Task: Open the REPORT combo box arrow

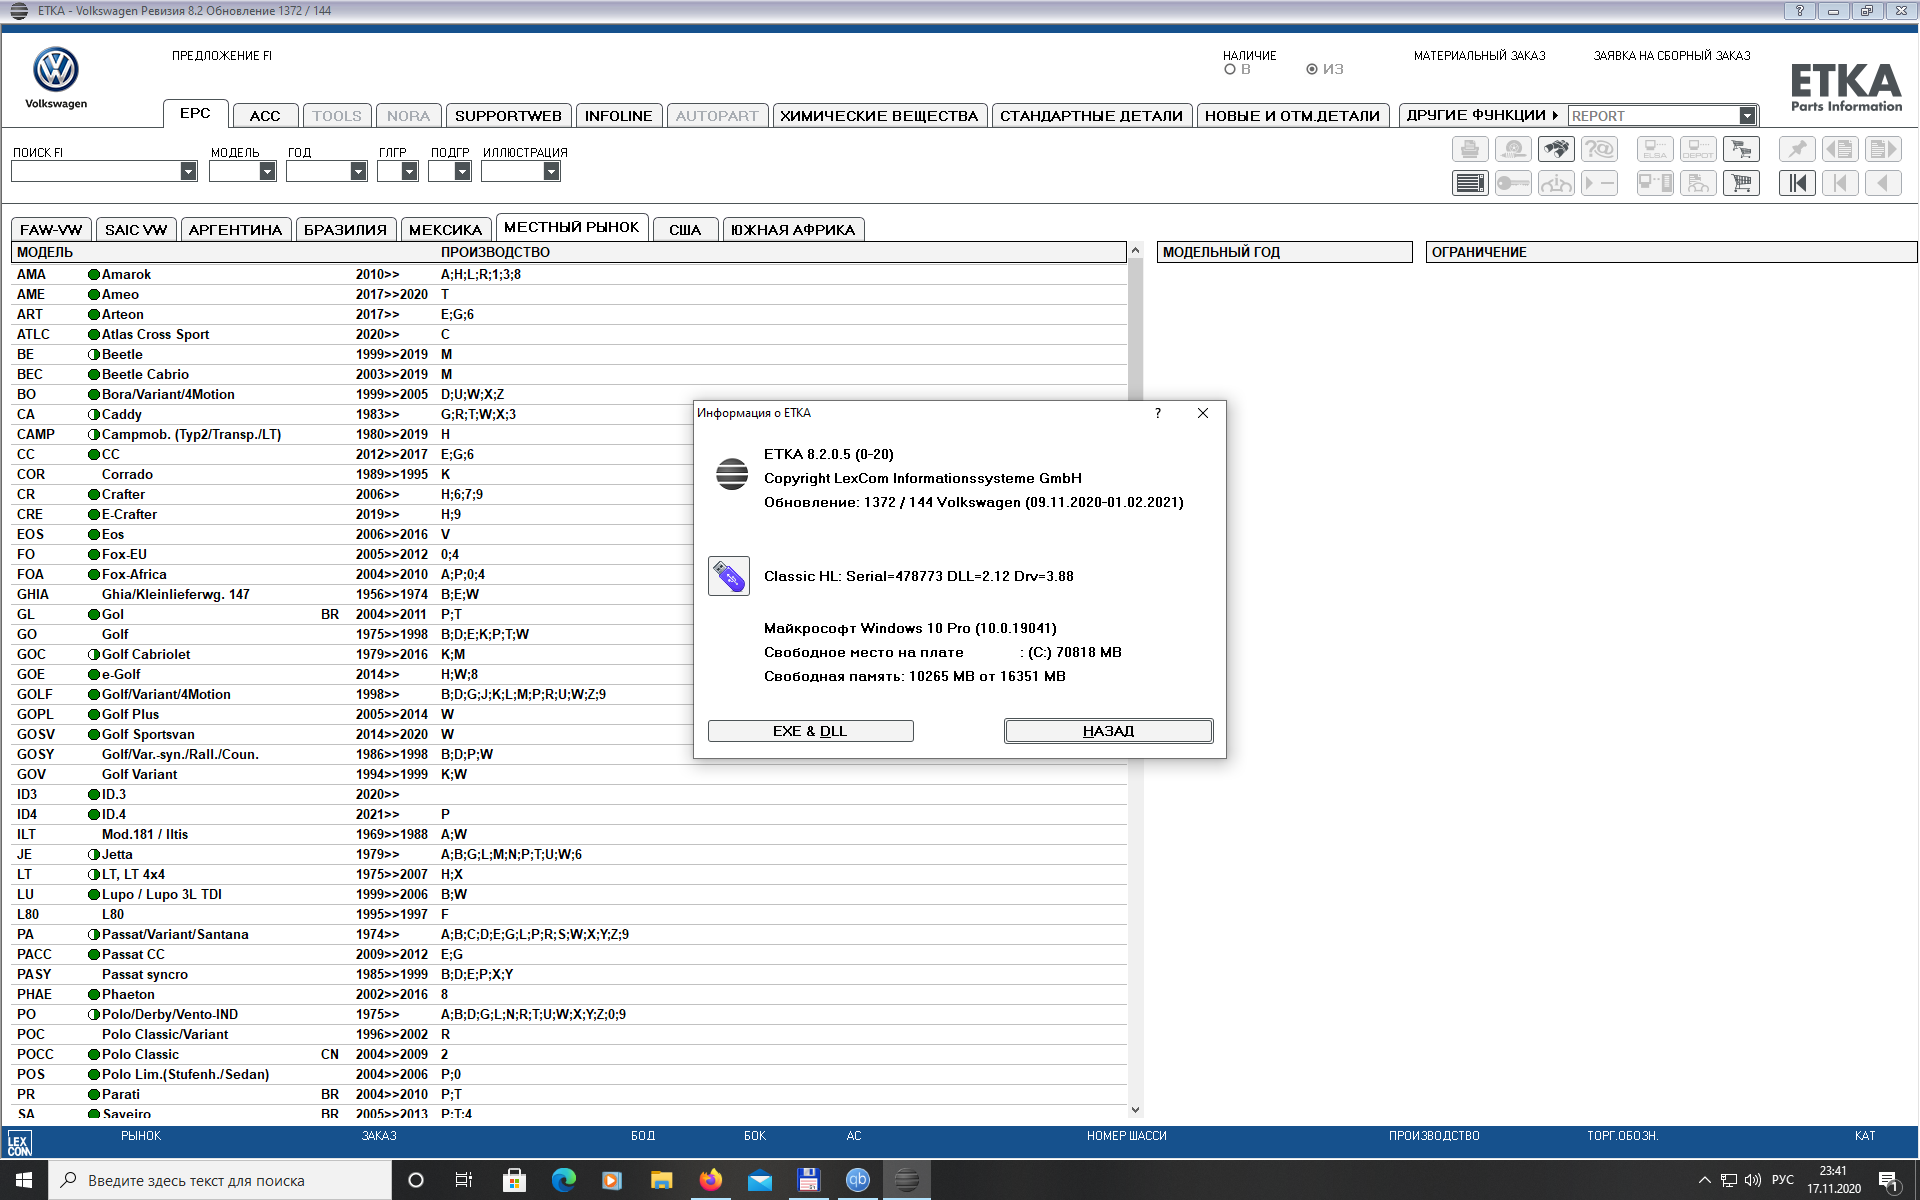Action: coord(1747,116)
